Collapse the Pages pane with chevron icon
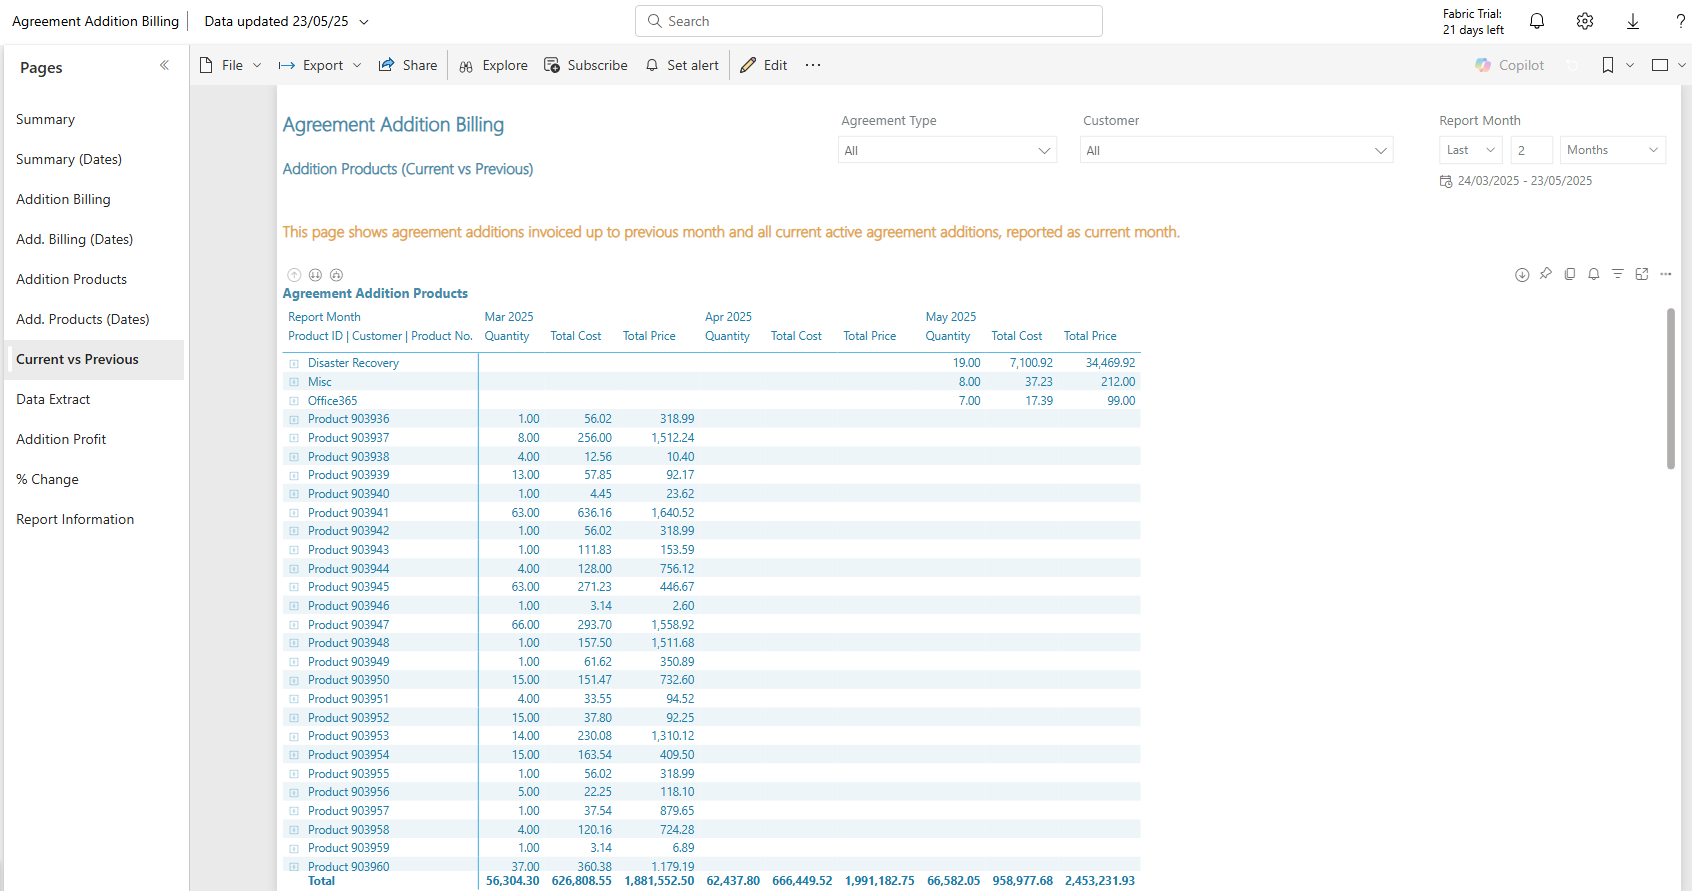Screen dimensions: 1692x891 pos(164,66)
